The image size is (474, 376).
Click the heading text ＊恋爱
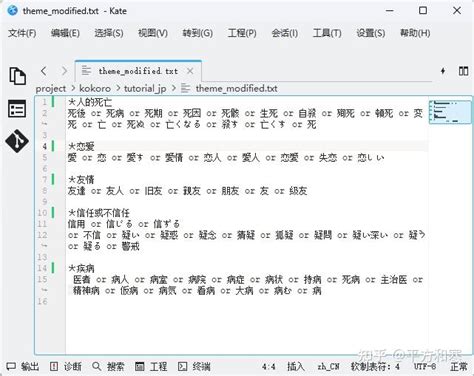tap(81, 146)
